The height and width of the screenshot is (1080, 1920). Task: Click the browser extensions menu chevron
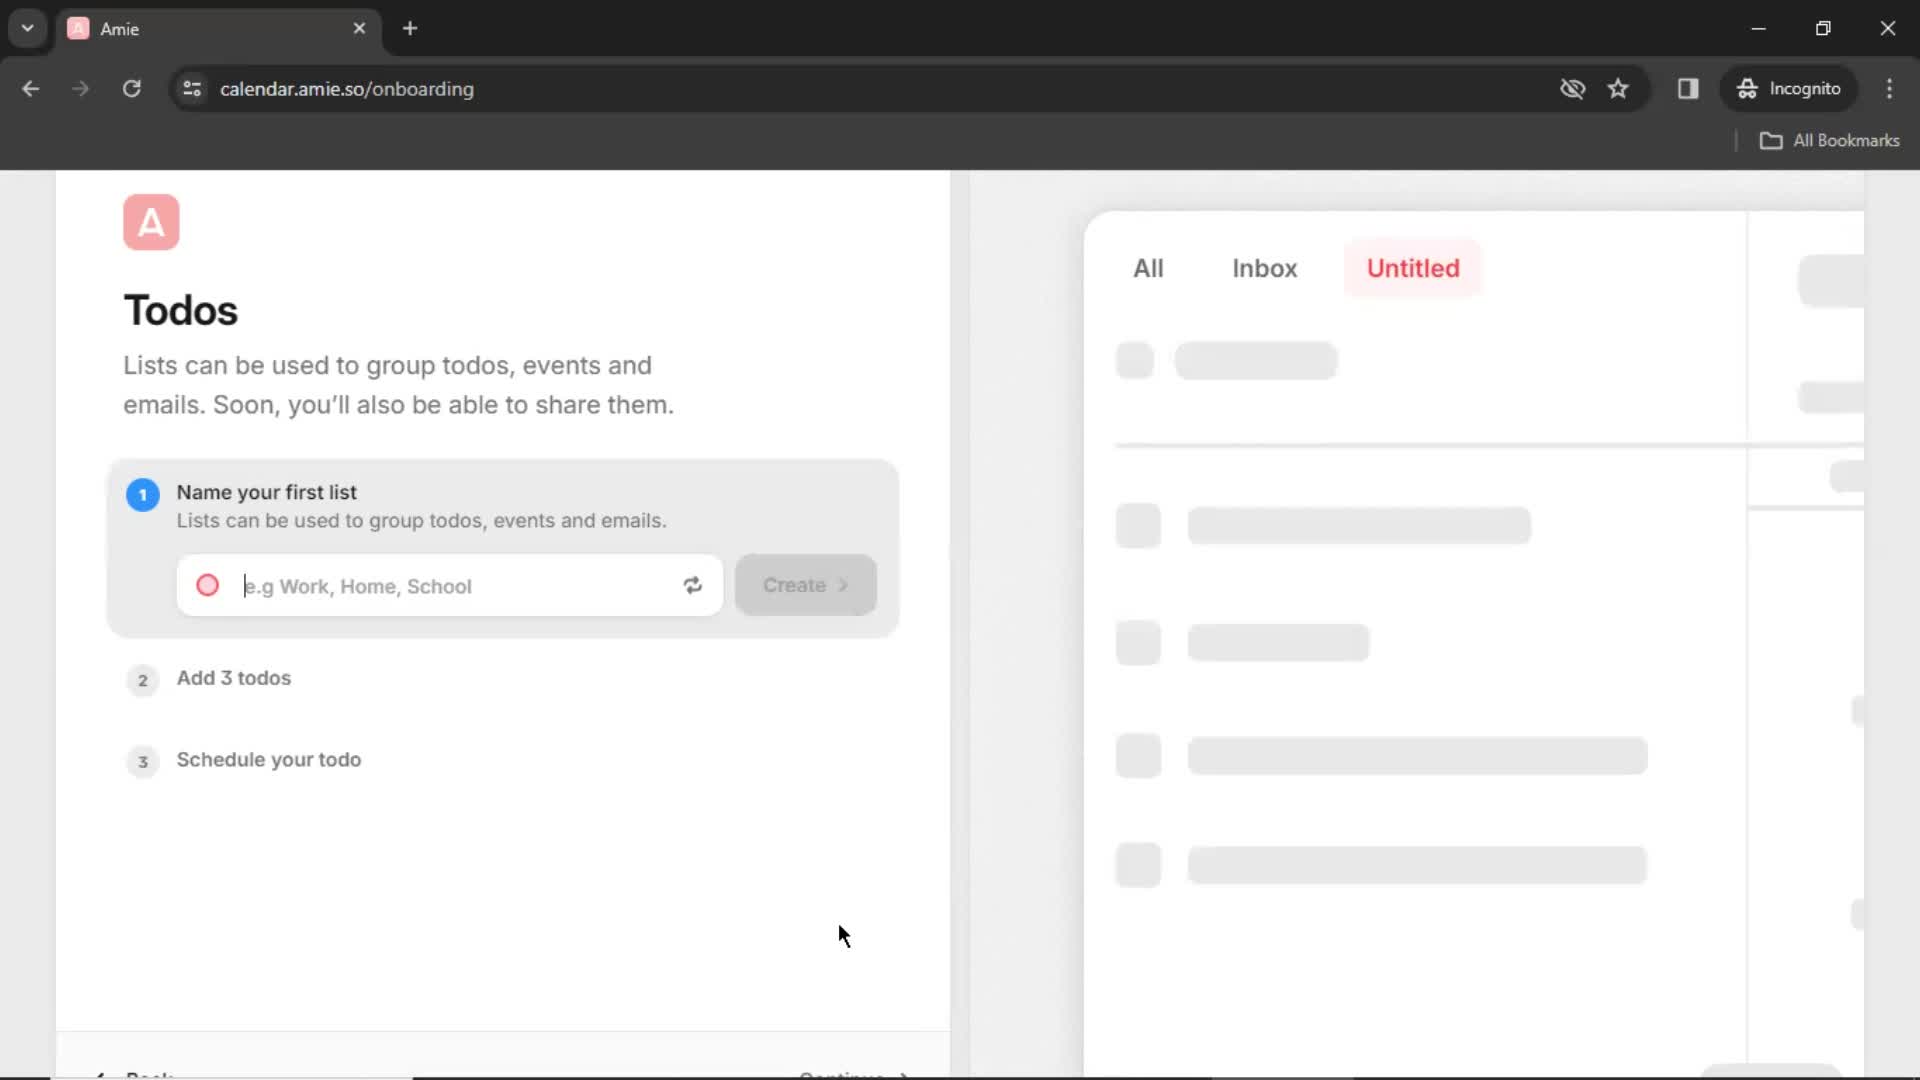tap(28, 29)
